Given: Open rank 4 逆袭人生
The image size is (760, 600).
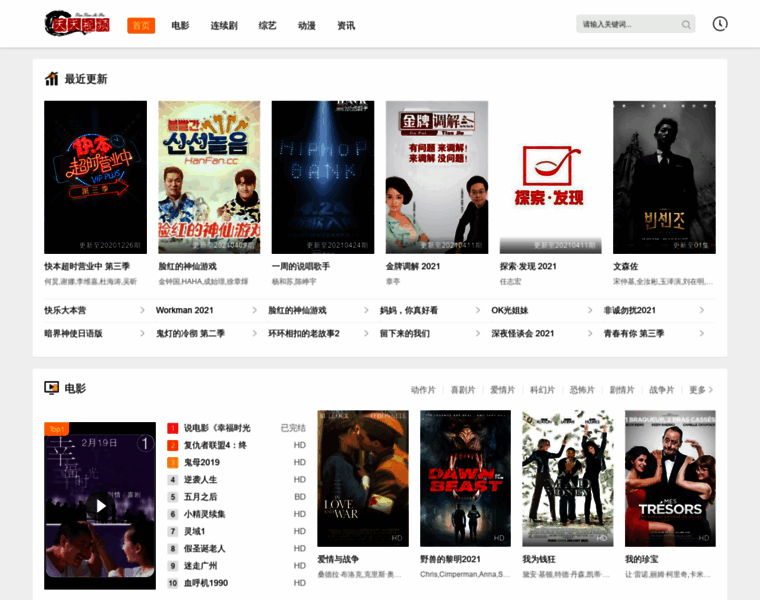Looking at the screenshot, I should tap(200, 479).
